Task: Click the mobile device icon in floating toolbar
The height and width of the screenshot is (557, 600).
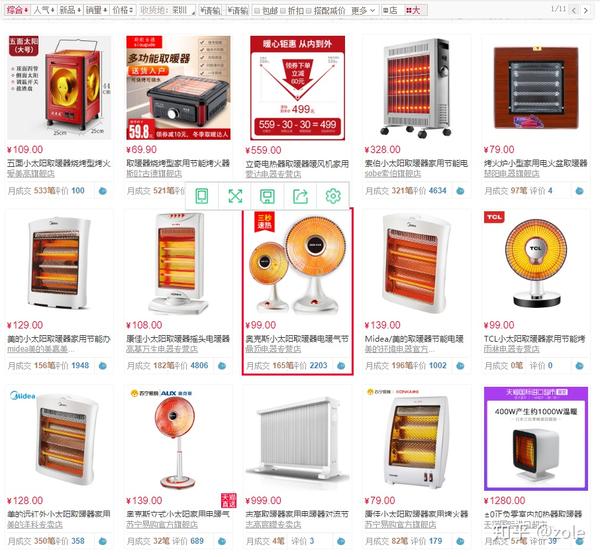Action: coord(202,196)
